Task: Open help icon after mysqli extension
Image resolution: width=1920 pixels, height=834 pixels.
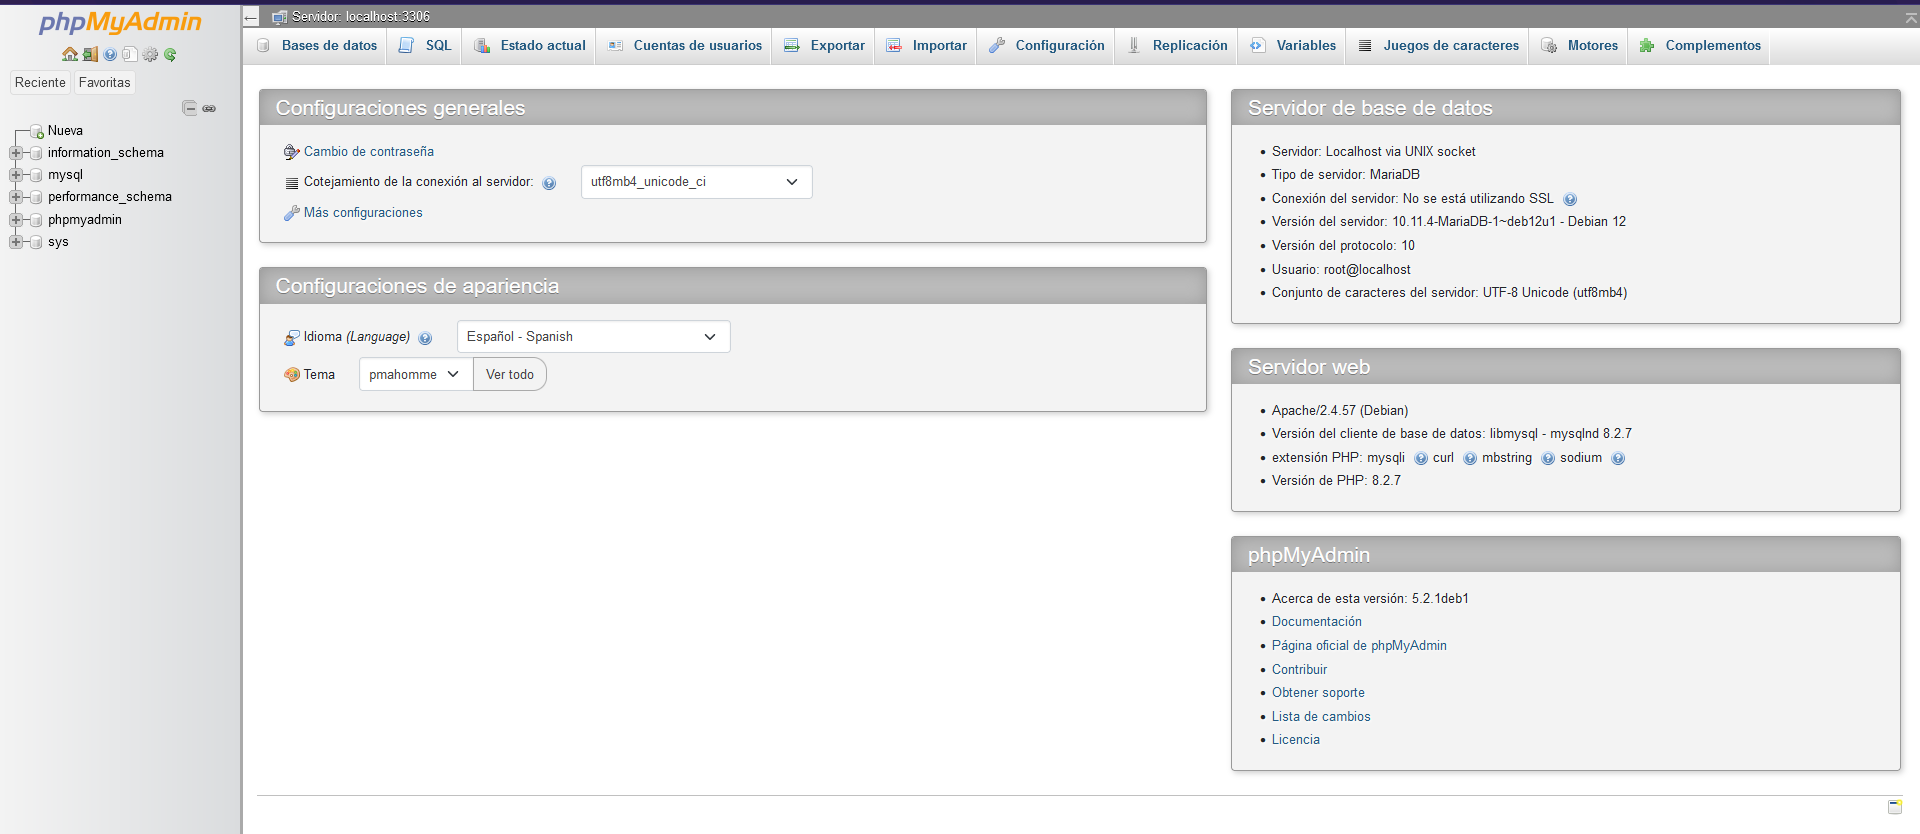Action: pyautogui.click(x=1421, y=458)
